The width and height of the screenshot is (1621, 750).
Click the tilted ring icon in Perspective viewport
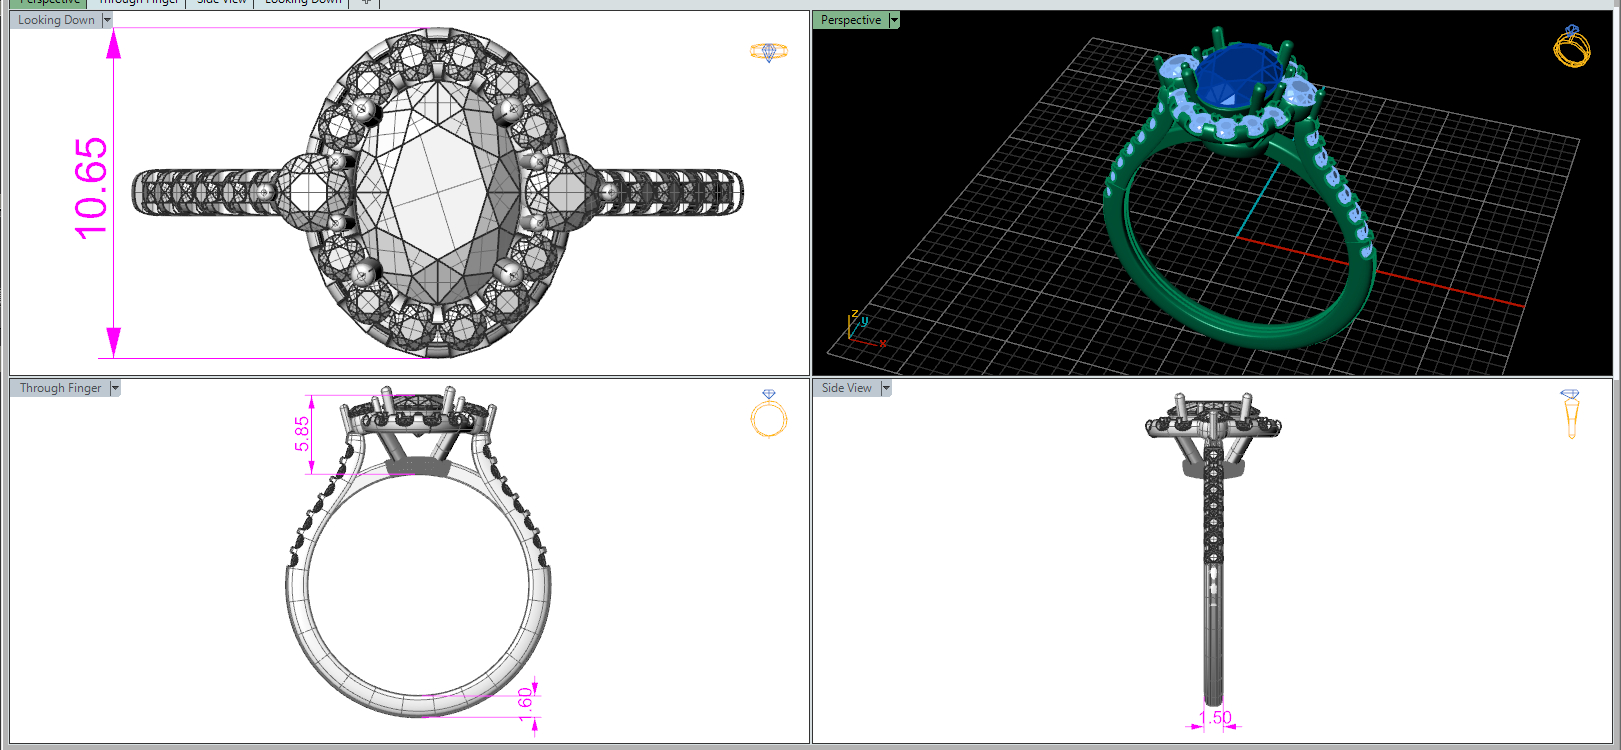pos(1572,46)
